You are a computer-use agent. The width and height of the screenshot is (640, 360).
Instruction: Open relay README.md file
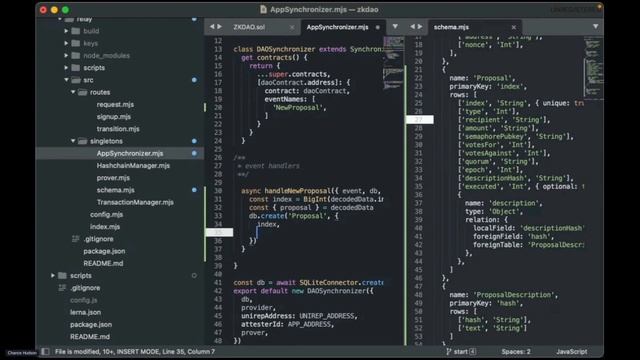coord(103,263)
